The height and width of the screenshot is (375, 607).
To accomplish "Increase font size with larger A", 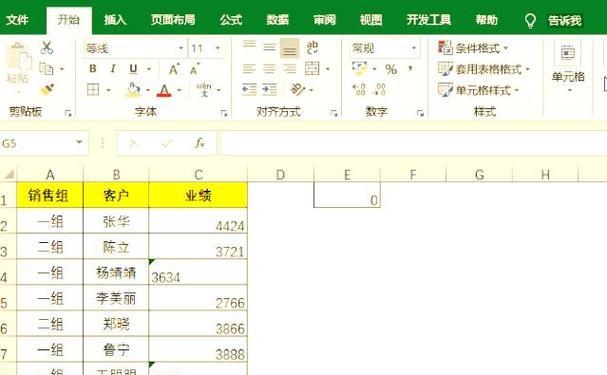I will pos(174,69).
